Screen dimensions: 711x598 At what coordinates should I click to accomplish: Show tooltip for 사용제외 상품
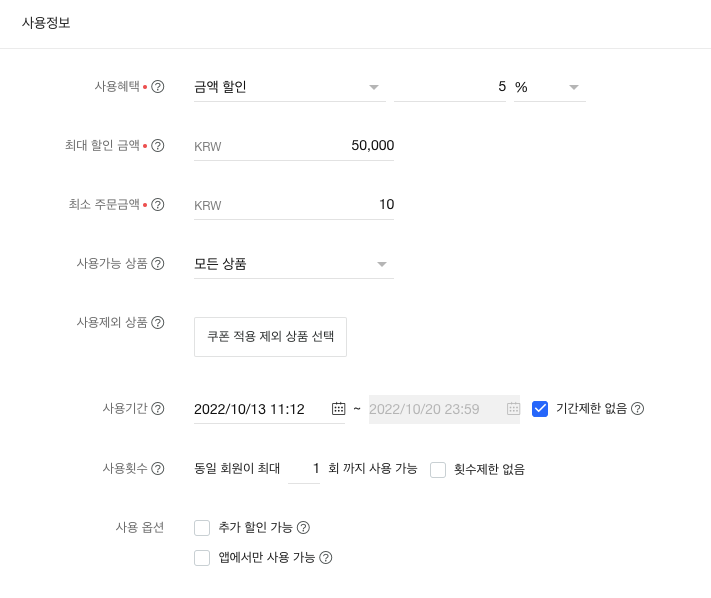[158, 322]
